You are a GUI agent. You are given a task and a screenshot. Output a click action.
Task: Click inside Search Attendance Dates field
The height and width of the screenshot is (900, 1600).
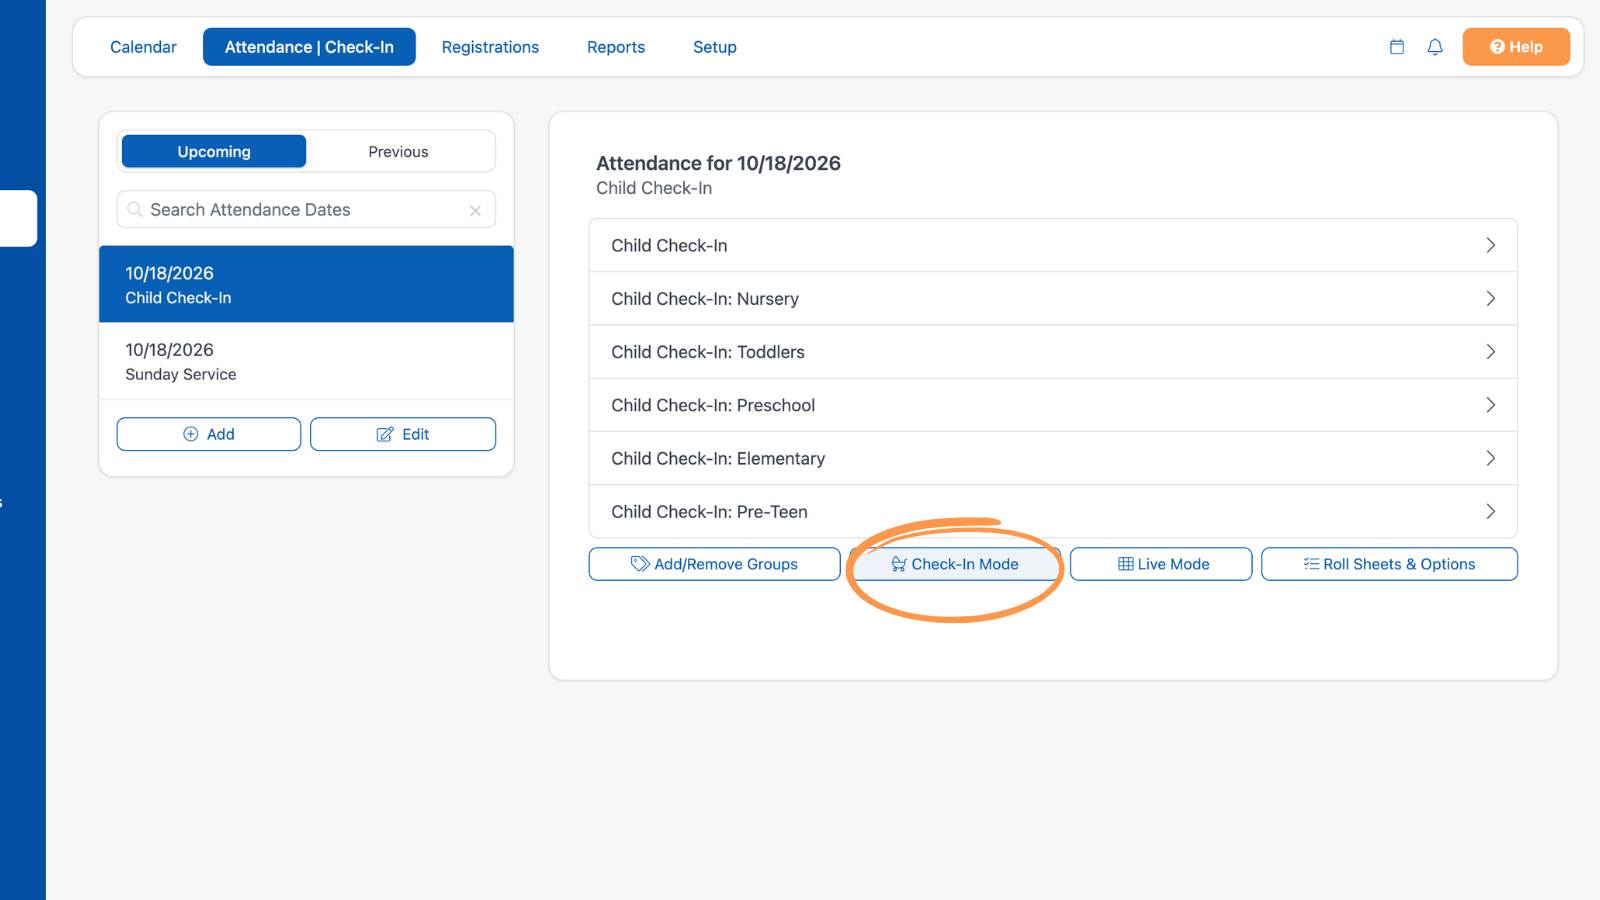pos(306,210)
